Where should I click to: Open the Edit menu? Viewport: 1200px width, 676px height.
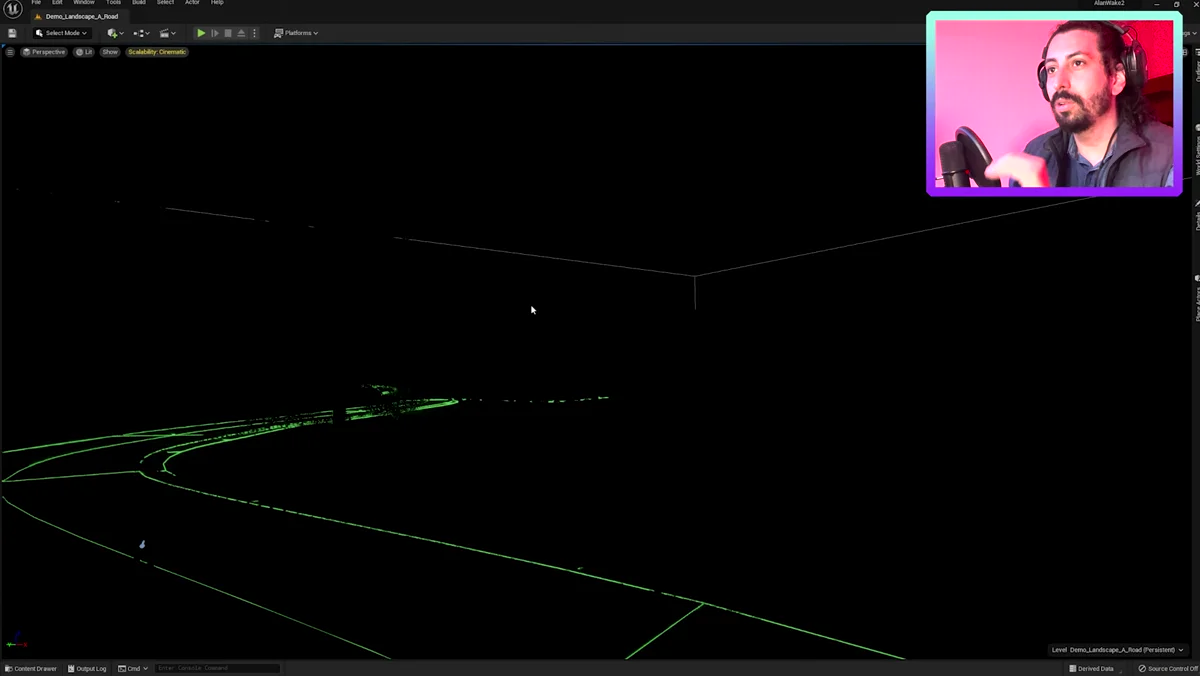point(57,3)
